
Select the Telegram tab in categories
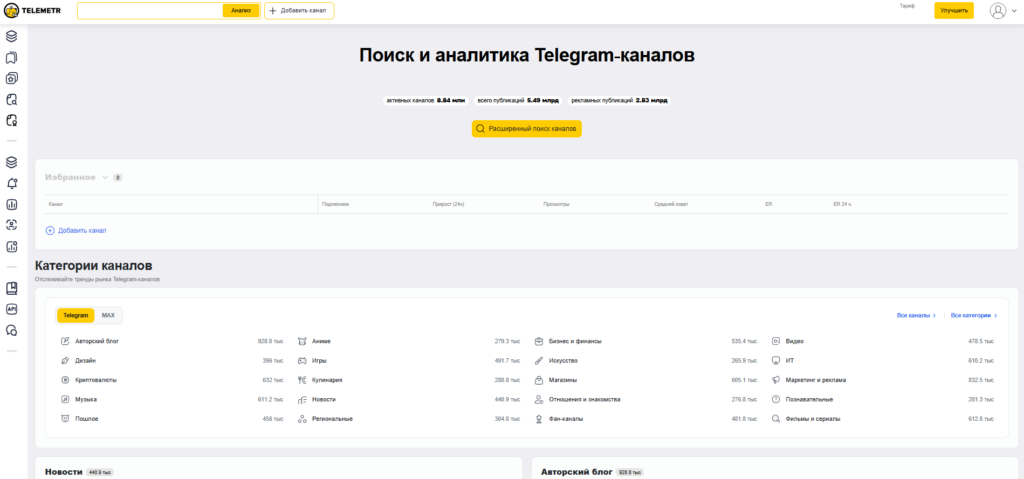coord(76,316)
